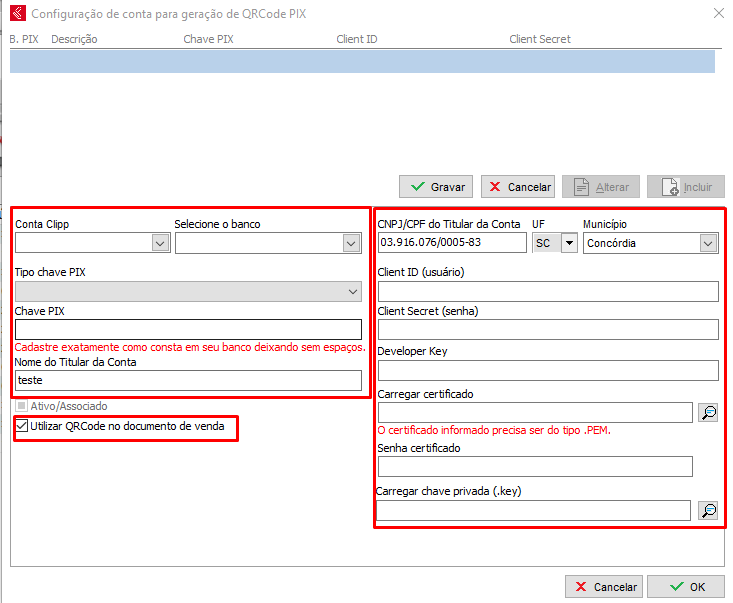
Task: Click the application logo in title bar
Action: click(x=16, y=14)
